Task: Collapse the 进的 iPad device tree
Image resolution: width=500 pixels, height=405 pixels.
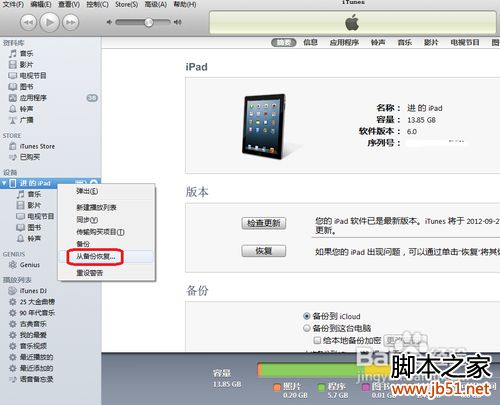Action: pyautogui.click(x=4, y=183)
